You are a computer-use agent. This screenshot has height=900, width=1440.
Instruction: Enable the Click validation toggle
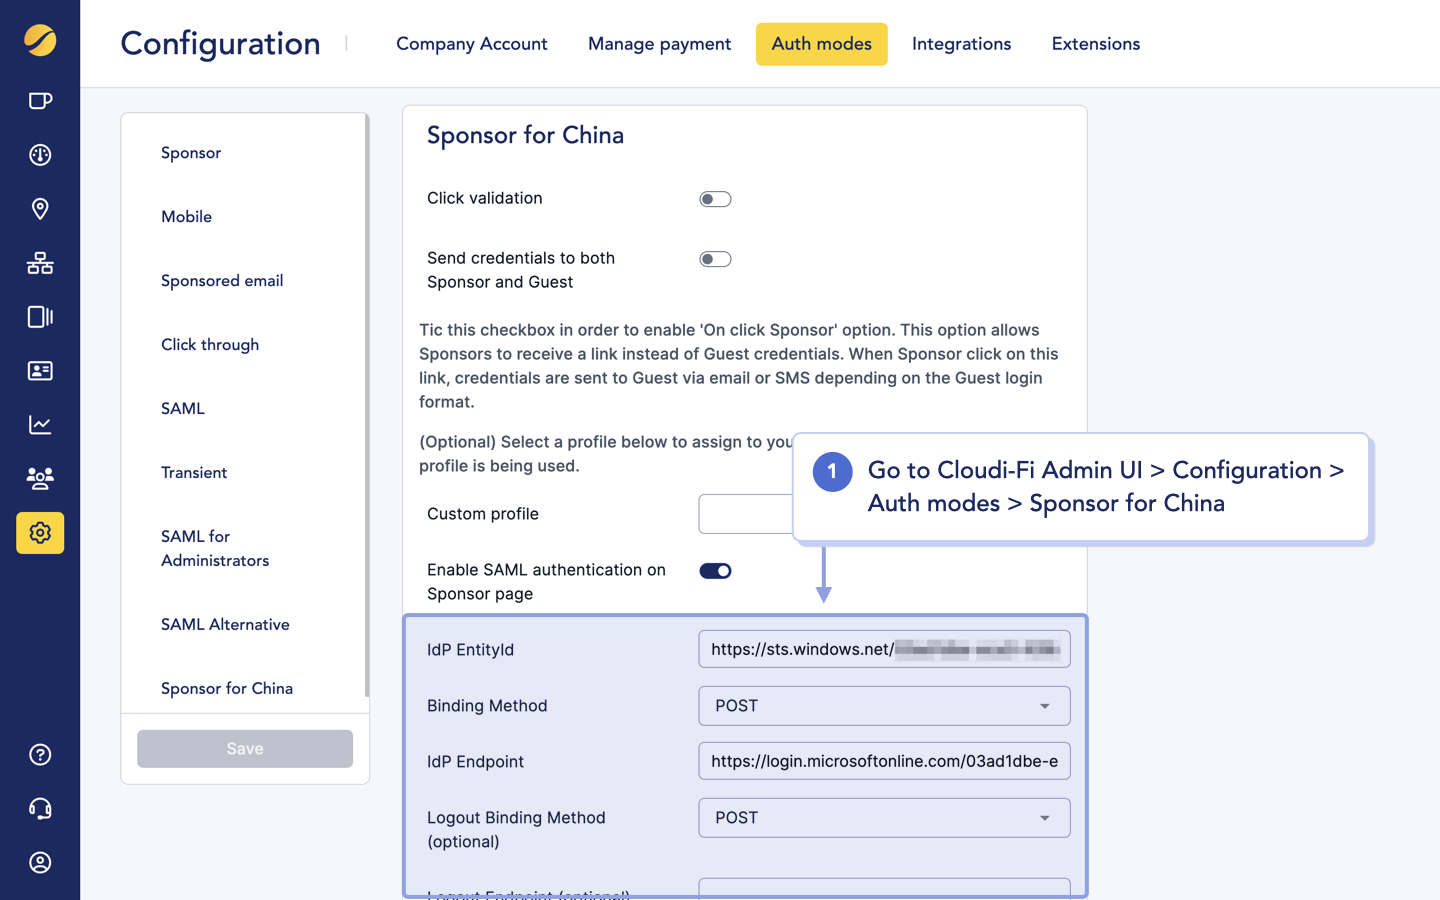[x=715, y=199]
